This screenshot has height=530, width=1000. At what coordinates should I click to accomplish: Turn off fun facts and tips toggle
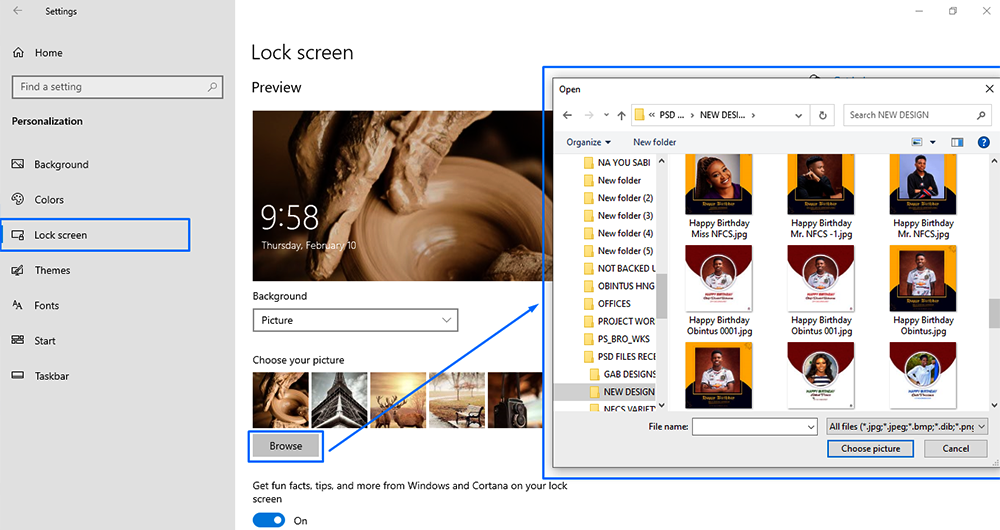pyautogui.click(x=268, y=520)
